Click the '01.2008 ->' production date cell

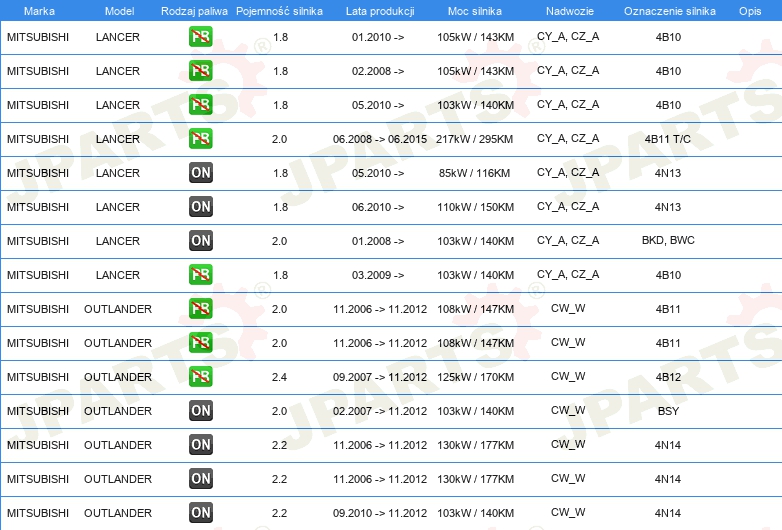pos(378,241)
